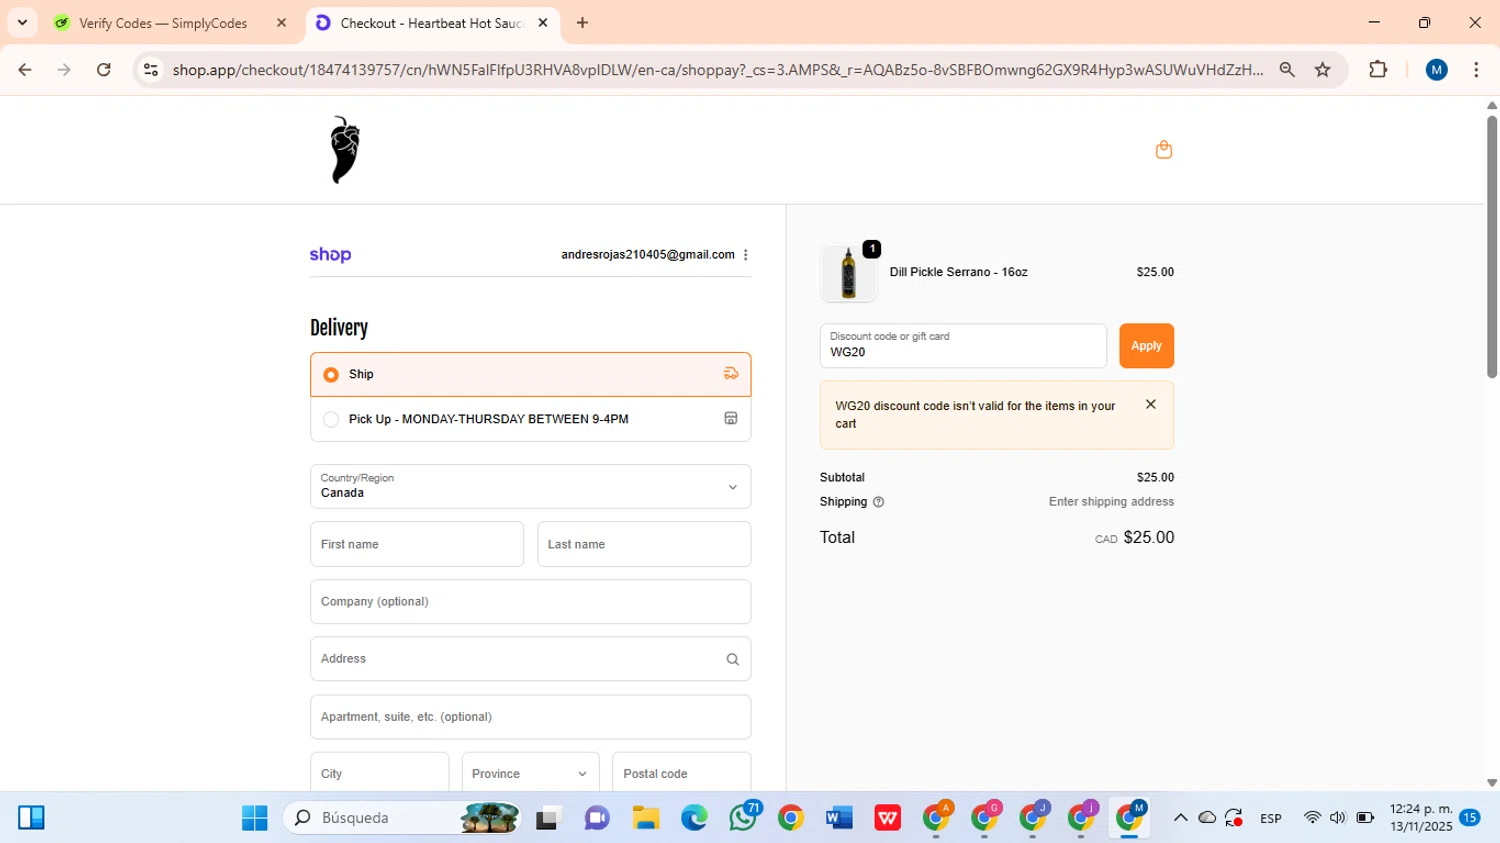The image size is (1500, 843).
Task: Click Dill Pickle Serrano - 16oz text
Action: pos(958,272)
